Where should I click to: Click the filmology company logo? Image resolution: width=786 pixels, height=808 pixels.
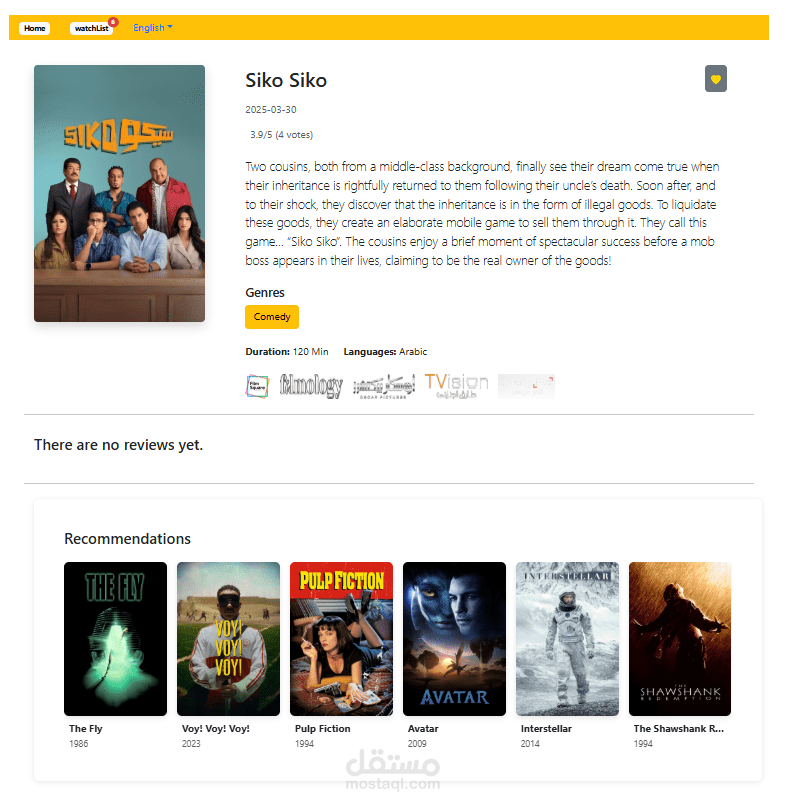click(311, 386)
